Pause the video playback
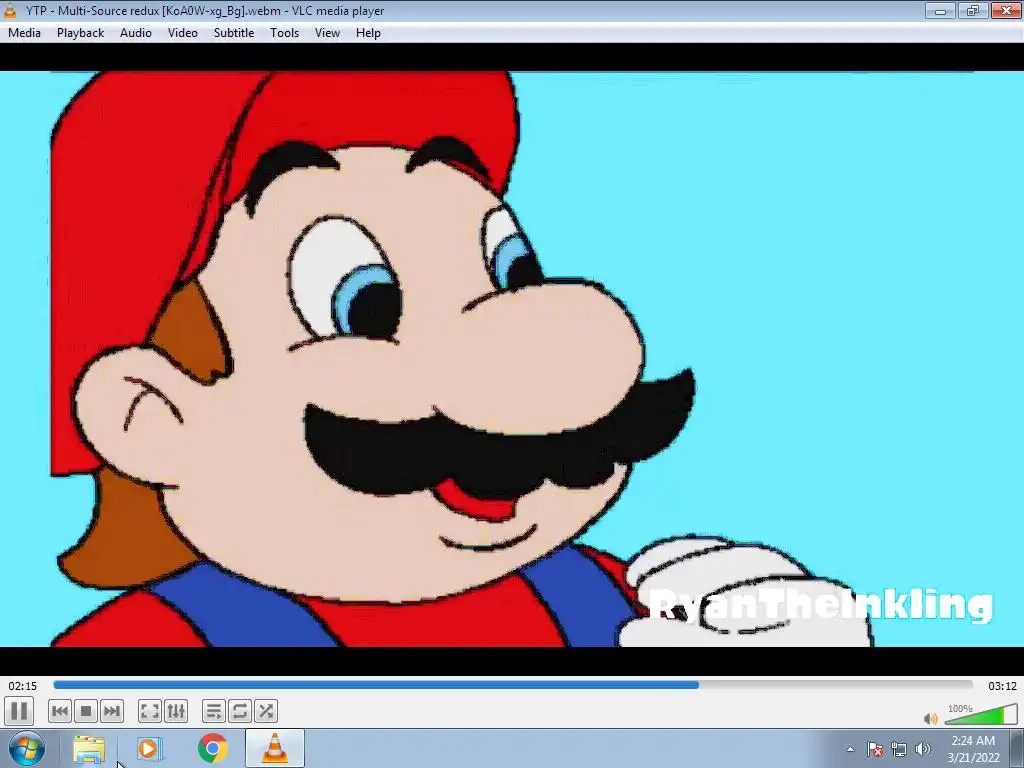 pos(19,711)
